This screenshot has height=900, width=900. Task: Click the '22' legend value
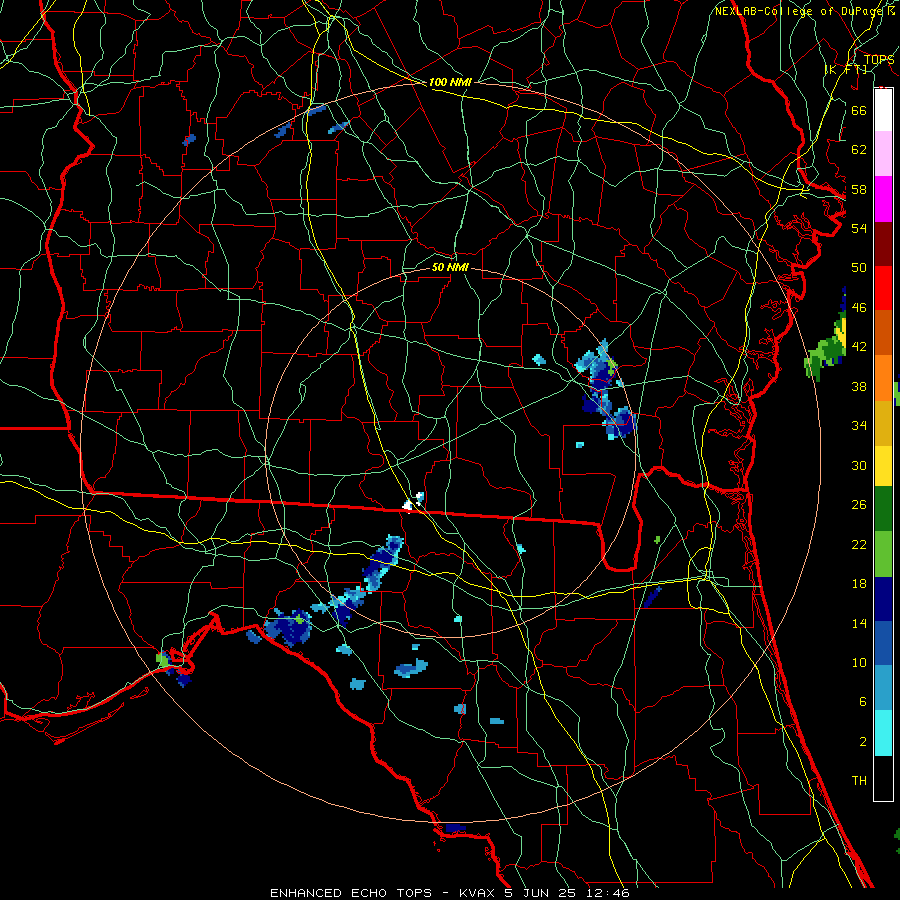[859, 545]
